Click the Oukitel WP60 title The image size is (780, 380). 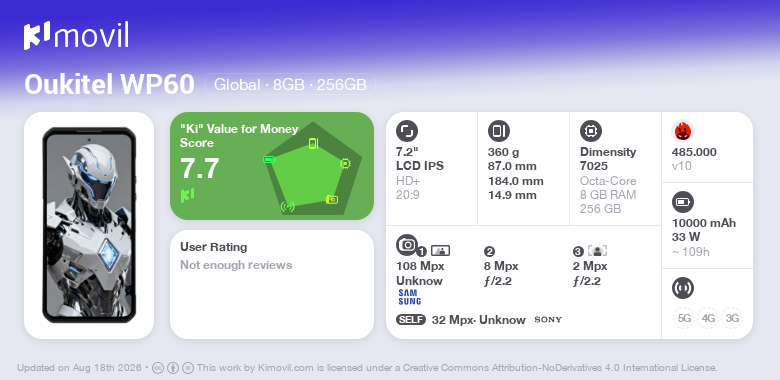click(x=109, y=85)
